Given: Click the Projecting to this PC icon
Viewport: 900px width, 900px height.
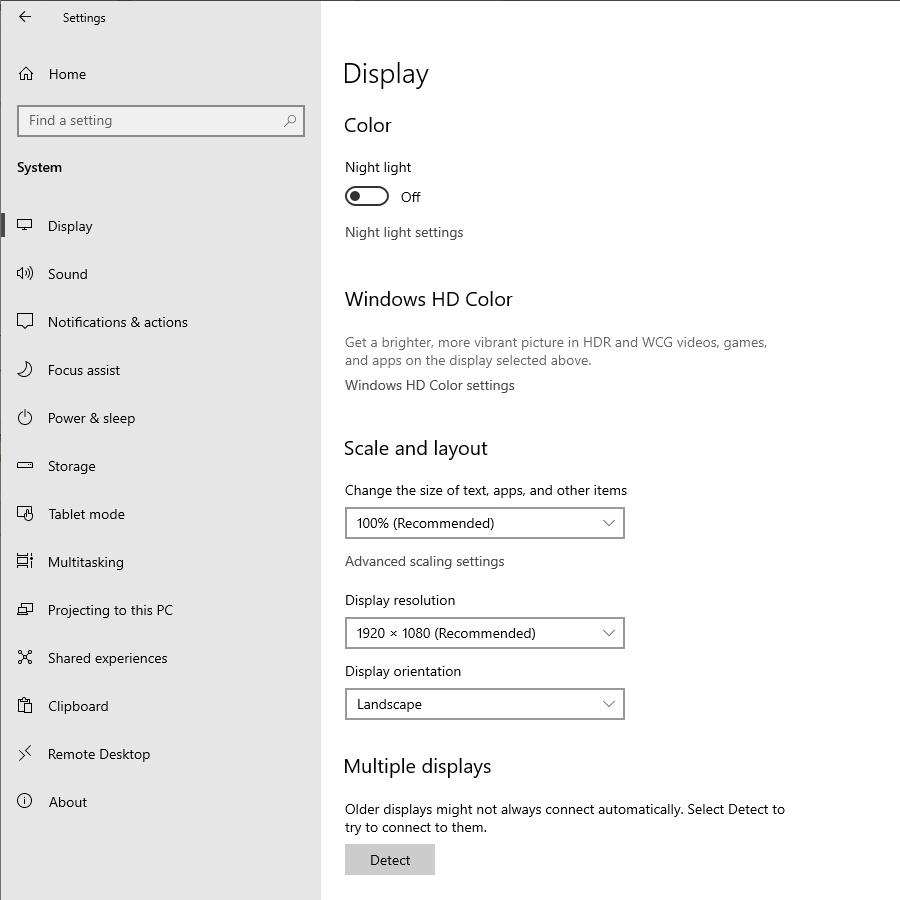Looking at the screenshot, I should (x=25, y=609).
